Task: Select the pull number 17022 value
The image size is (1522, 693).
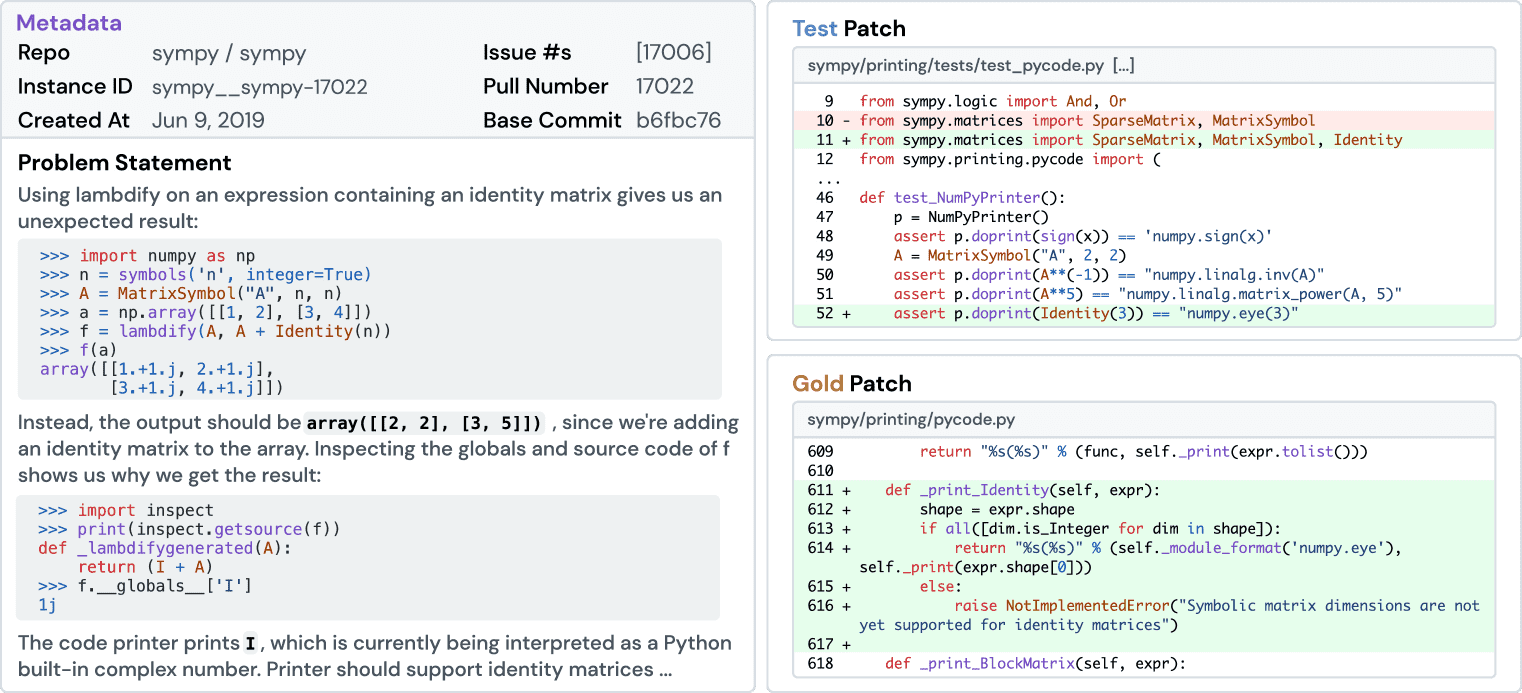Action: (x=662, y=87)
